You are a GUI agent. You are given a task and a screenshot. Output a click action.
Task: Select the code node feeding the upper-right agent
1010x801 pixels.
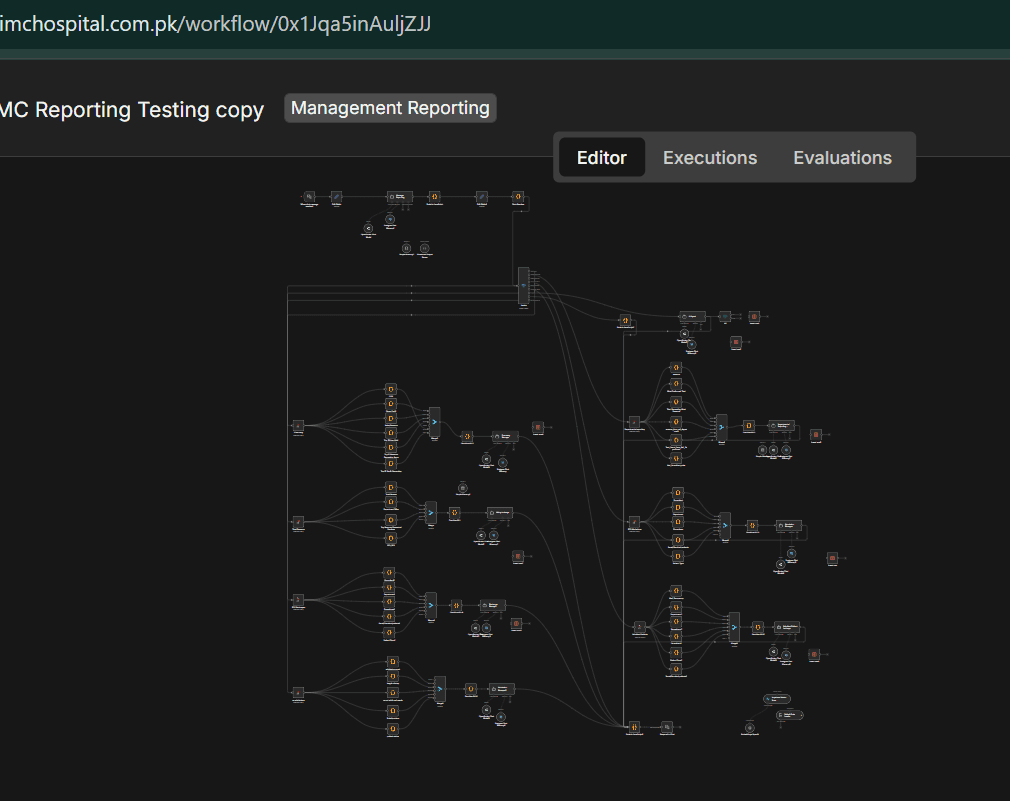click(625, 320)
